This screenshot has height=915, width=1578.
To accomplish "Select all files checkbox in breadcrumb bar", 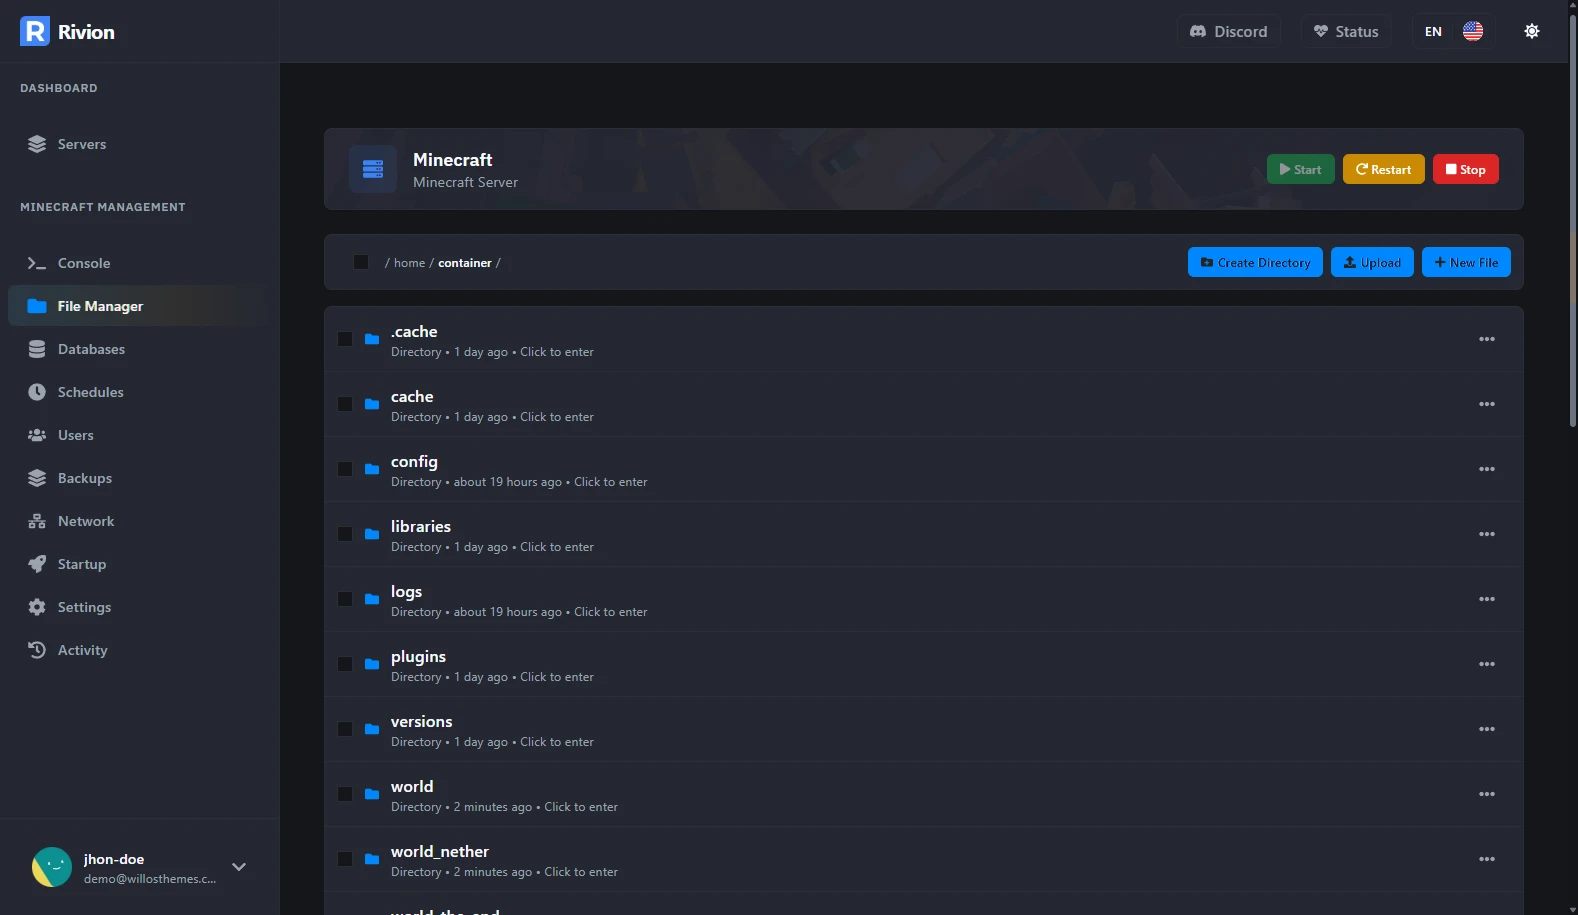I will [x=361, y=262].
